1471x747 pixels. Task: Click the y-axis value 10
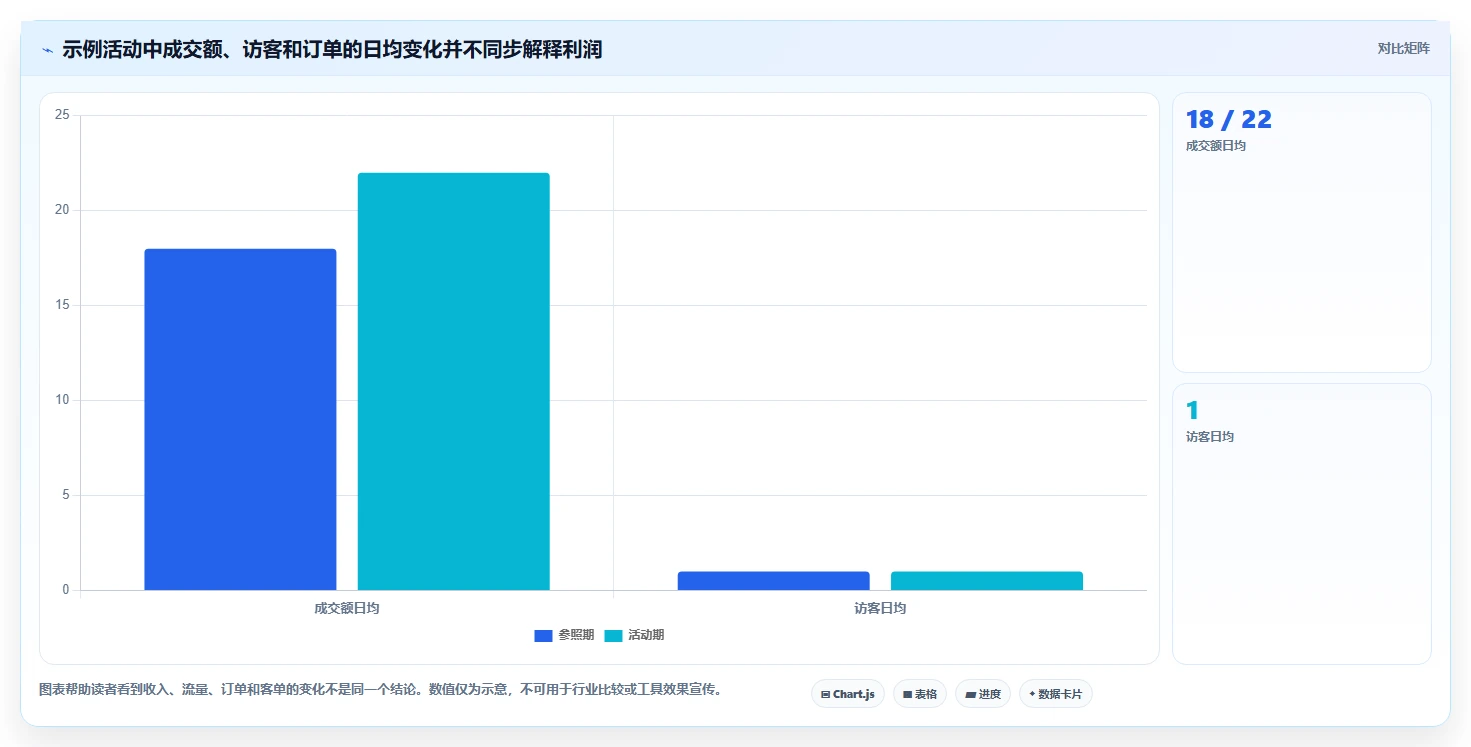(x=62, y=400)
